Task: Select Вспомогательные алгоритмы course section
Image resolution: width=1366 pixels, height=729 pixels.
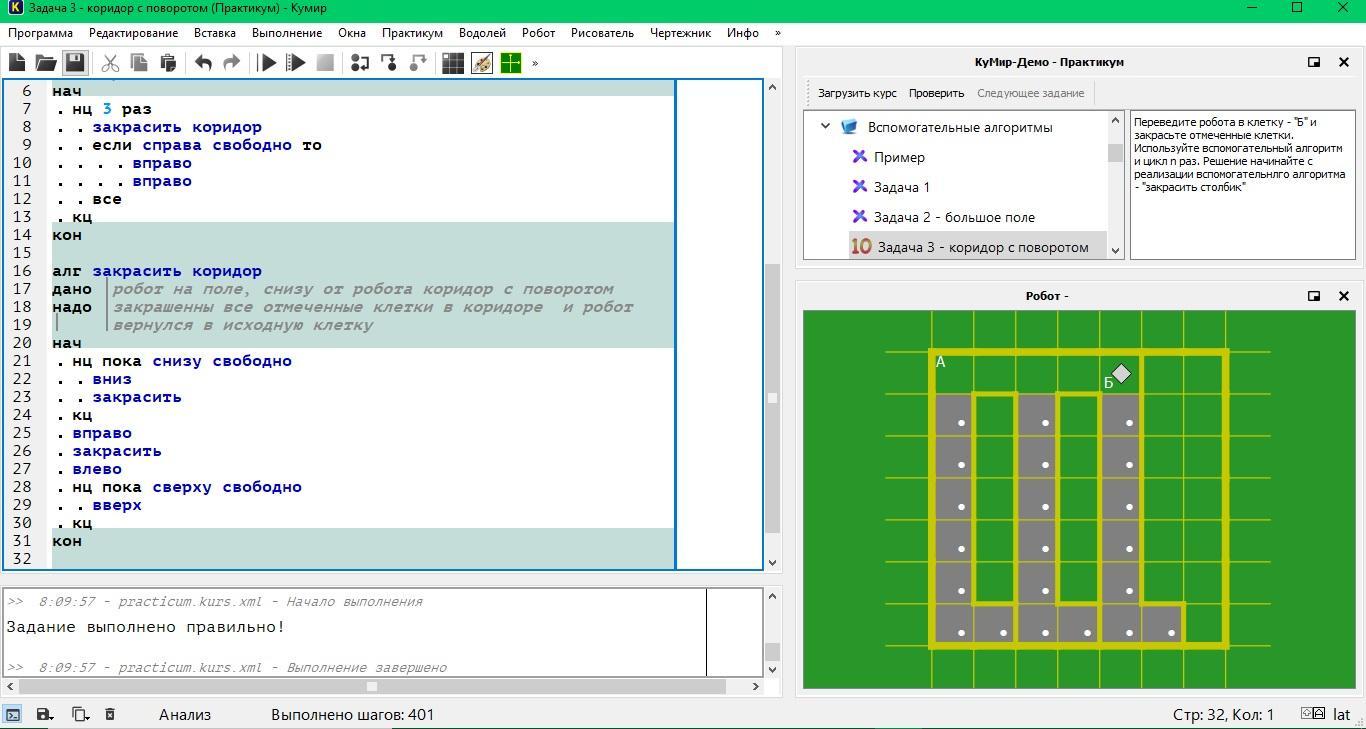Action: click(960, 127)
